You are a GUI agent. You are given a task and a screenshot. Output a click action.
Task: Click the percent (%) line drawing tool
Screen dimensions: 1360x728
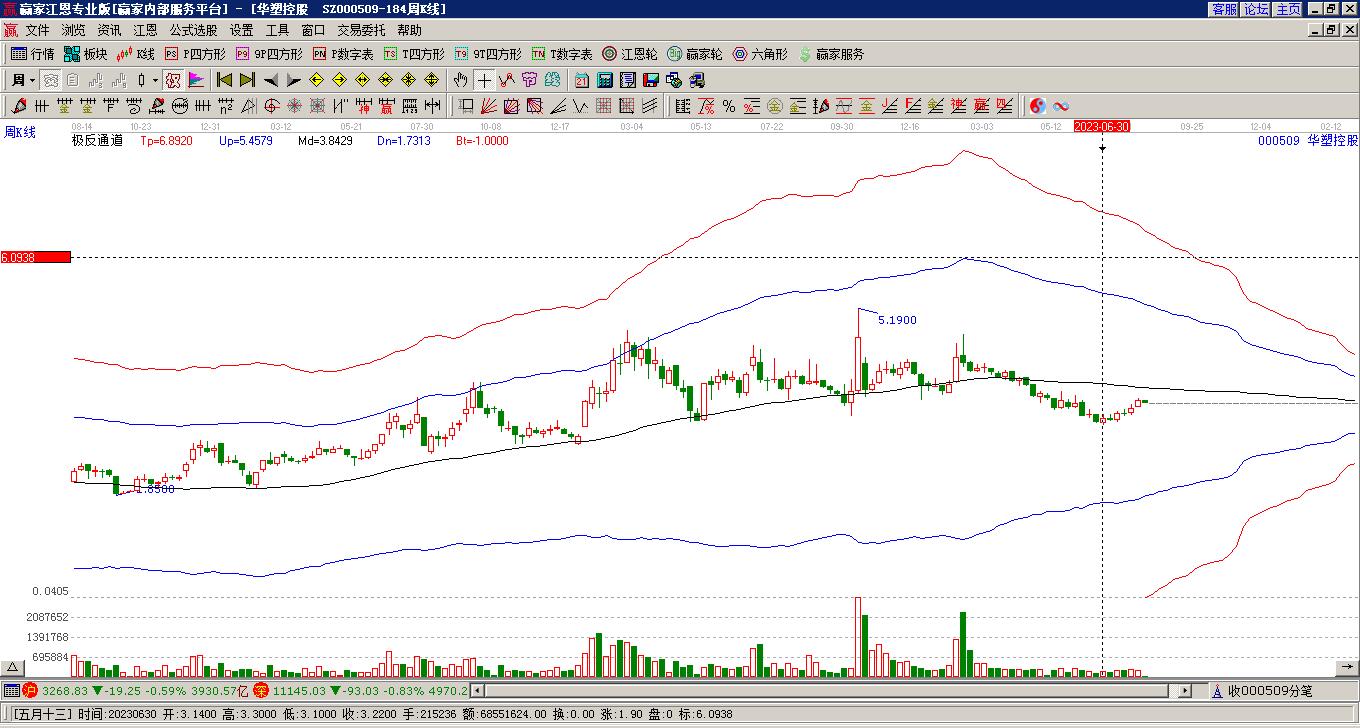point(729,106)
